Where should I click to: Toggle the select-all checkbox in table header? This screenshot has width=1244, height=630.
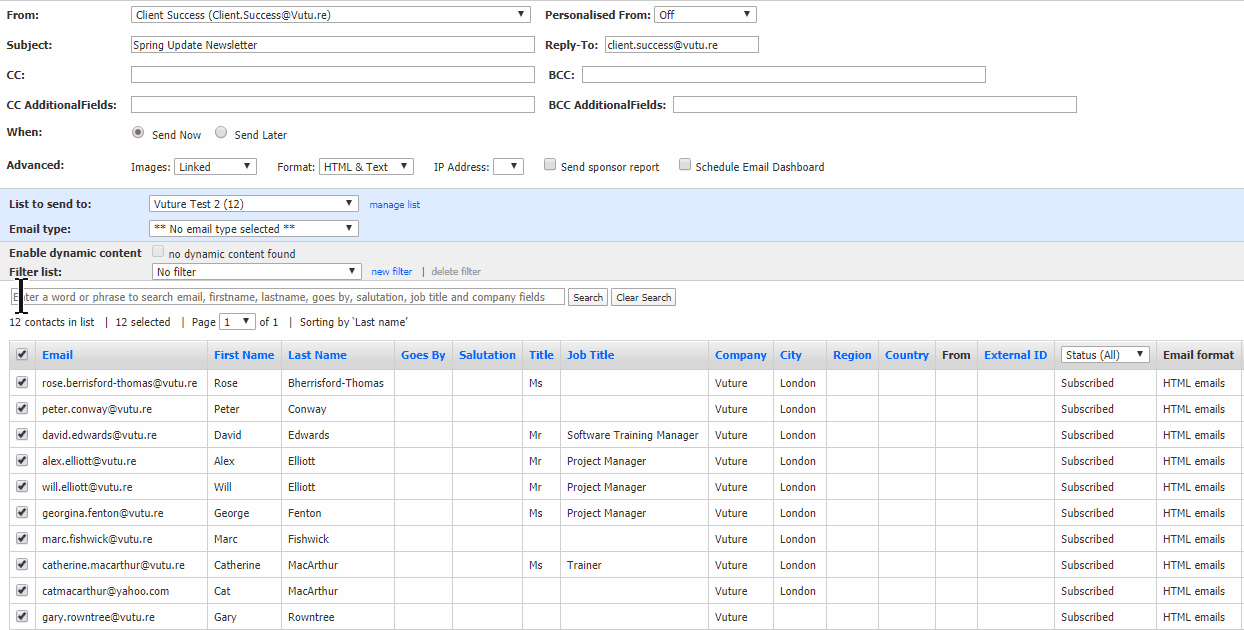point(22,355)
